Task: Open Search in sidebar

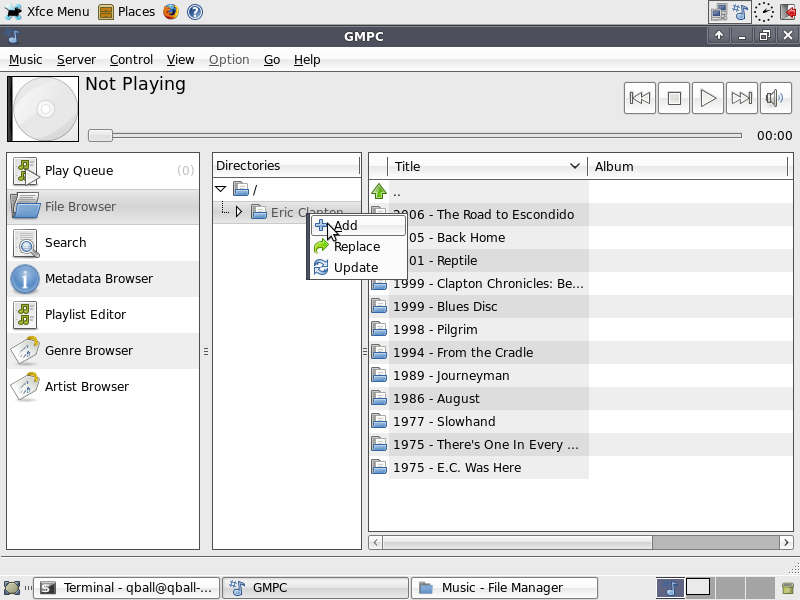Action: 103,243
